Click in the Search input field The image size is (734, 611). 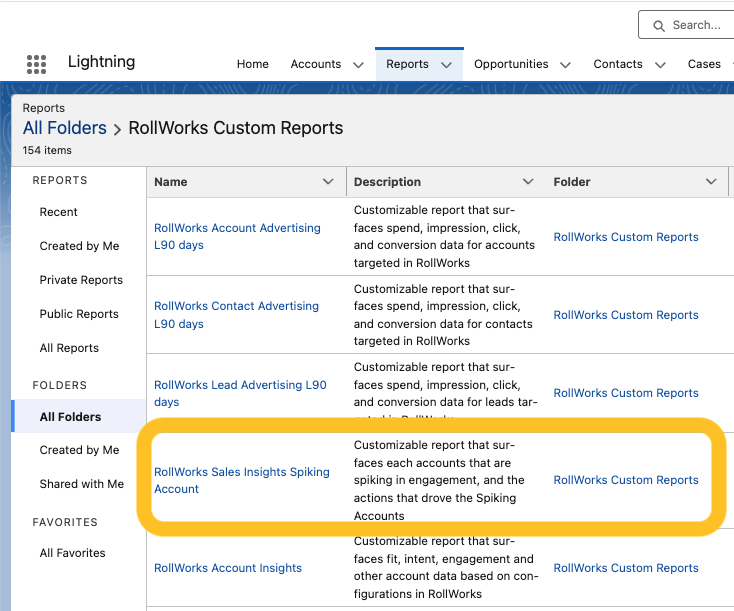click(700, 25)
